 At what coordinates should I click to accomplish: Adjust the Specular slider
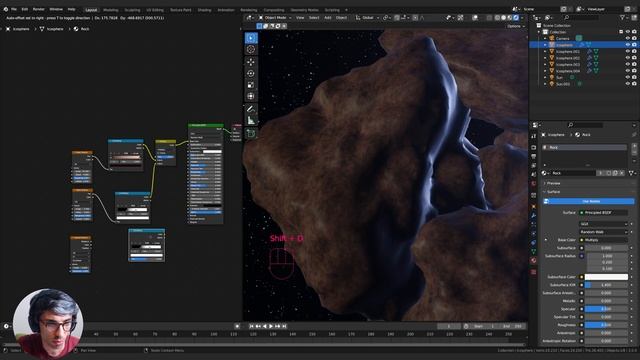(x=606, y=309)
